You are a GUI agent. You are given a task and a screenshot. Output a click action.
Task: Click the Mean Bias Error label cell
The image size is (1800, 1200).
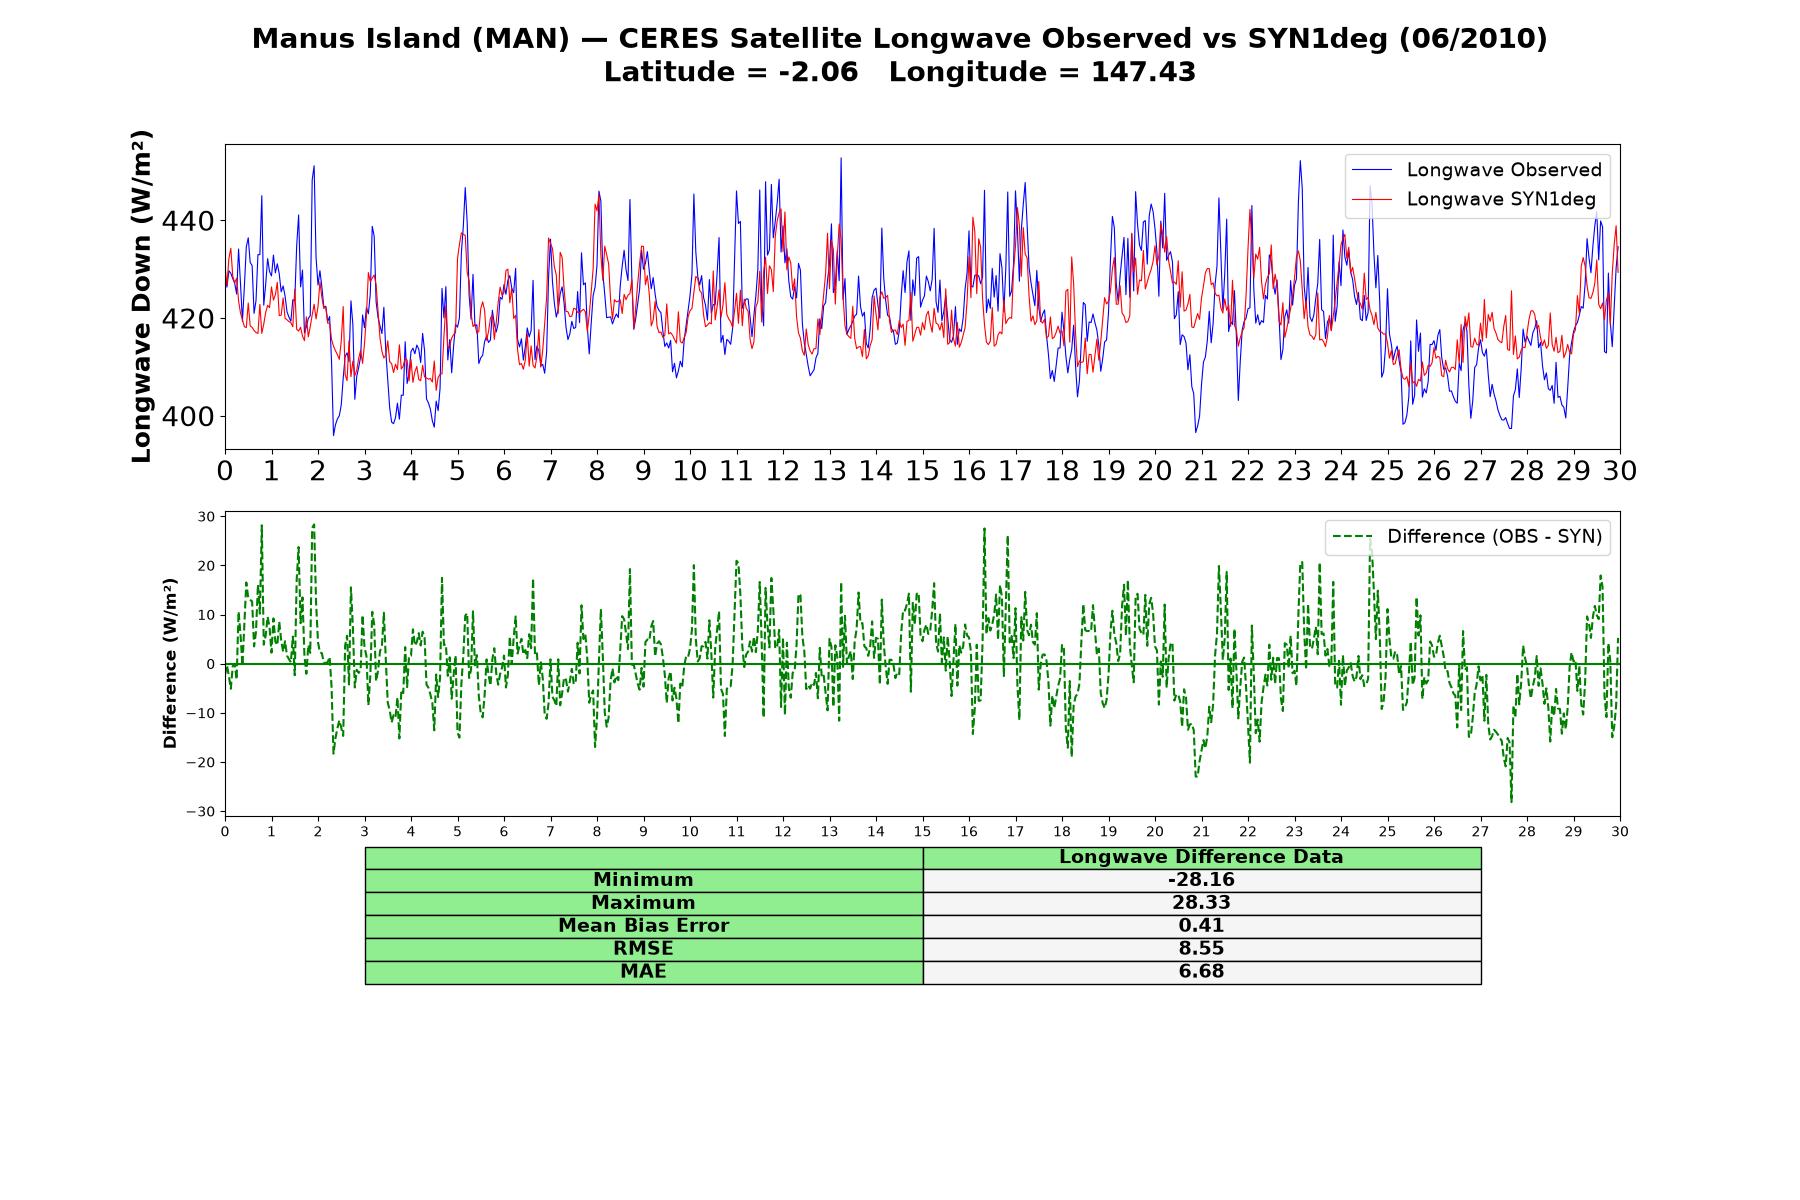(643, 926)
